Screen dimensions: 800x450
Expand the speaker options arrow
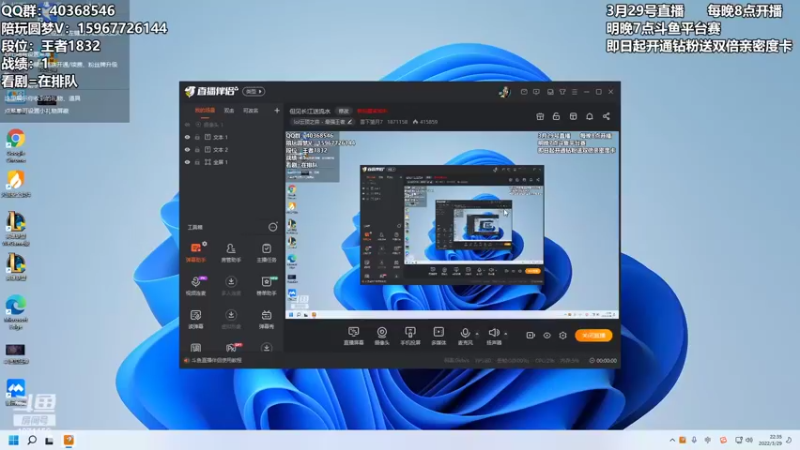pos(506,334)
